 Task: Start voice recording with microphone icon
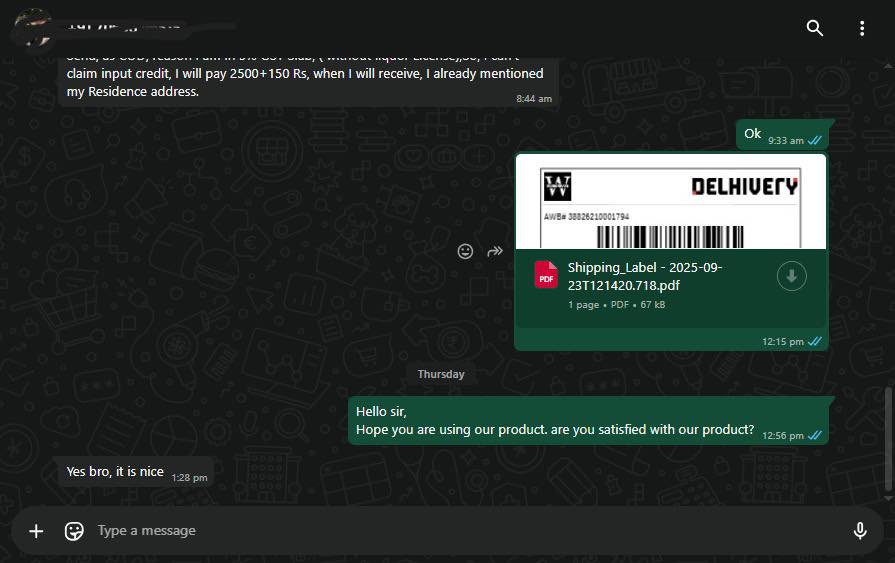(859, 531)
